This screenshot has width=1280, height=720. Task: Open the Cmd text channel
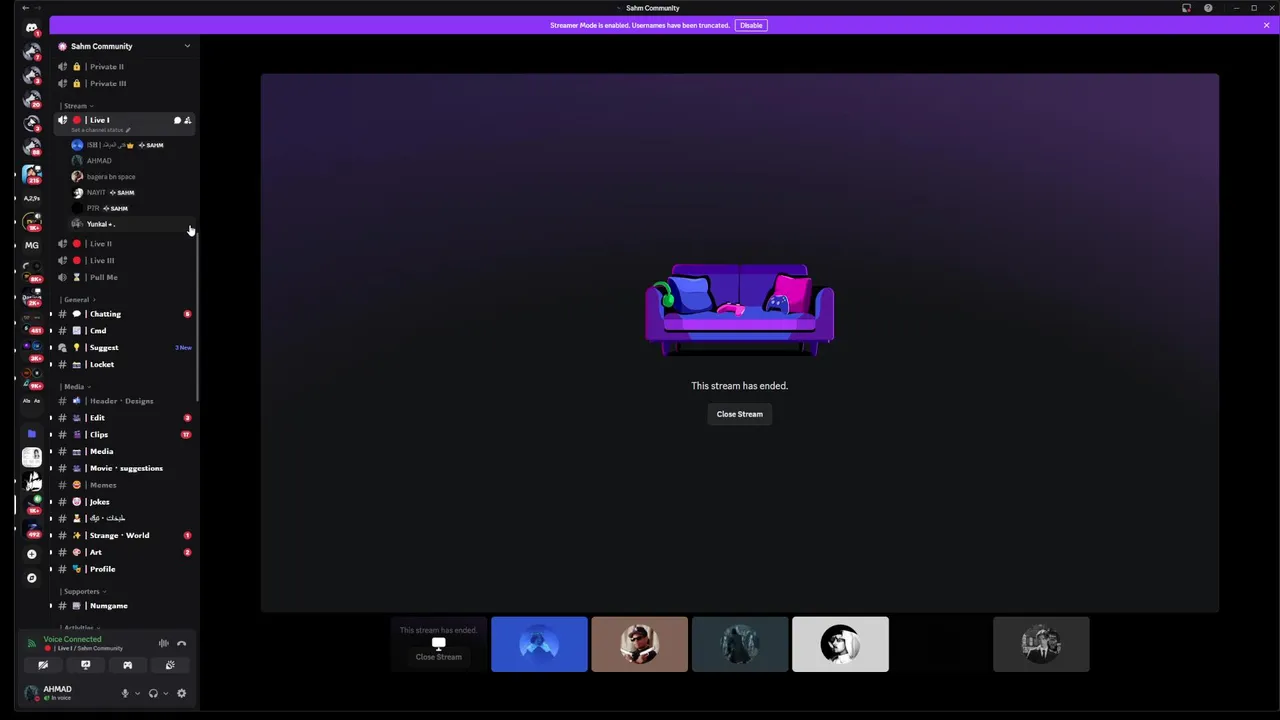[x=124, y=331]
